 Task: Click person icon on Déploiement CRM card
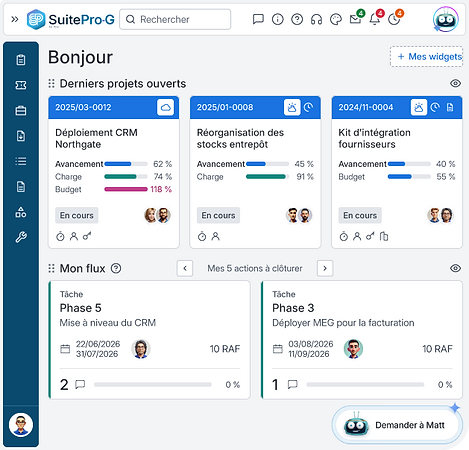(74, 237)
